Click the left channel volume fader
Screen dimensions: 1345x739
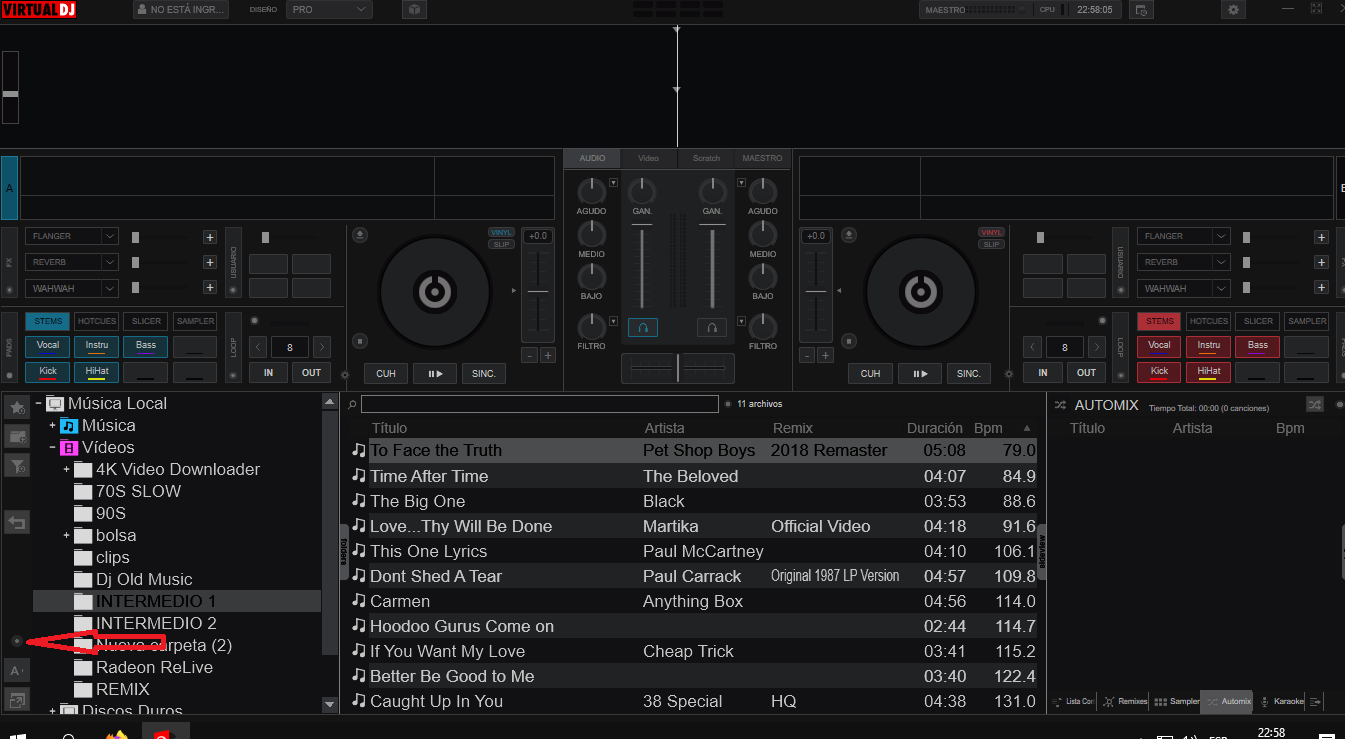tap(642, 266)
